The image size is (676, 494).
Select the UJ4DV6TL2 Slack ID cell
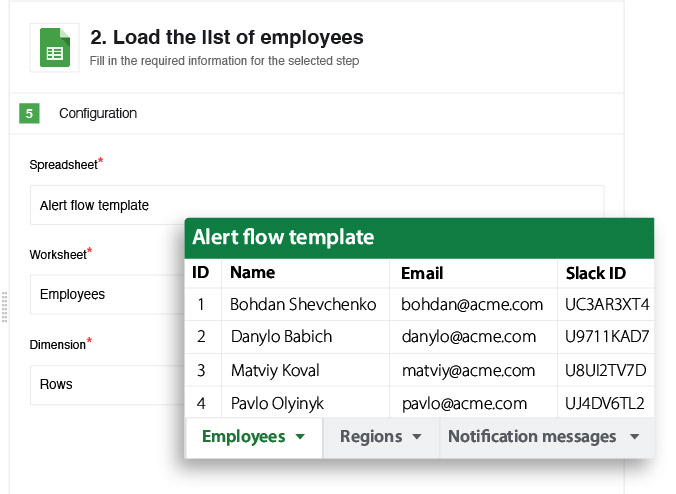pyautogui.click(x=606, y=403)
